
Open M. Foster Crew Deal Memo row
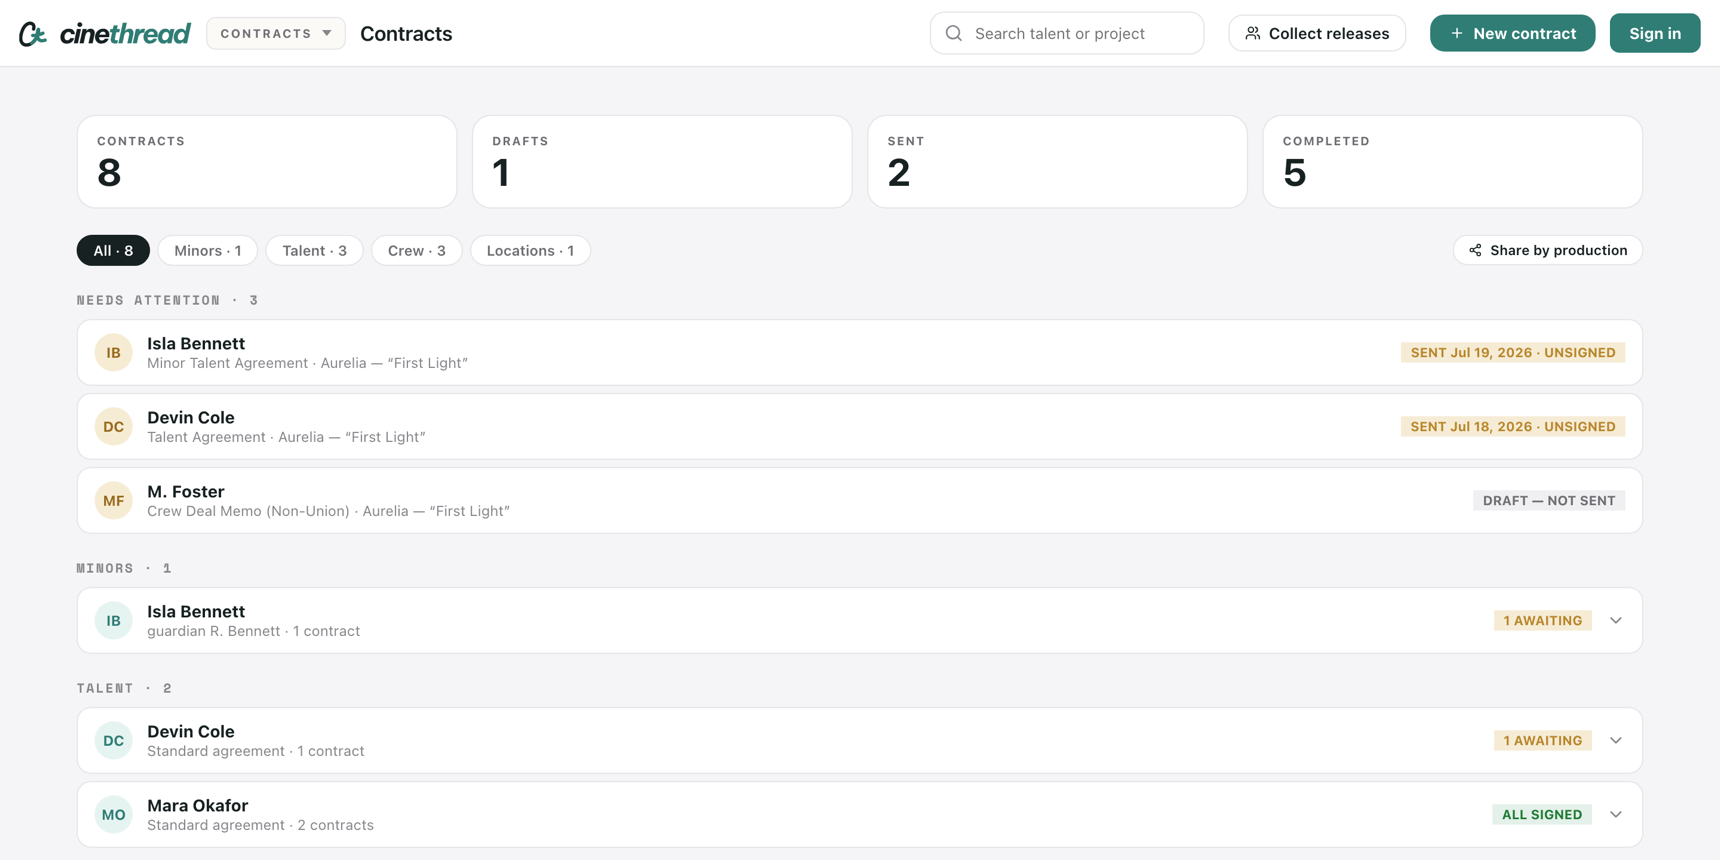pos(859,501)
